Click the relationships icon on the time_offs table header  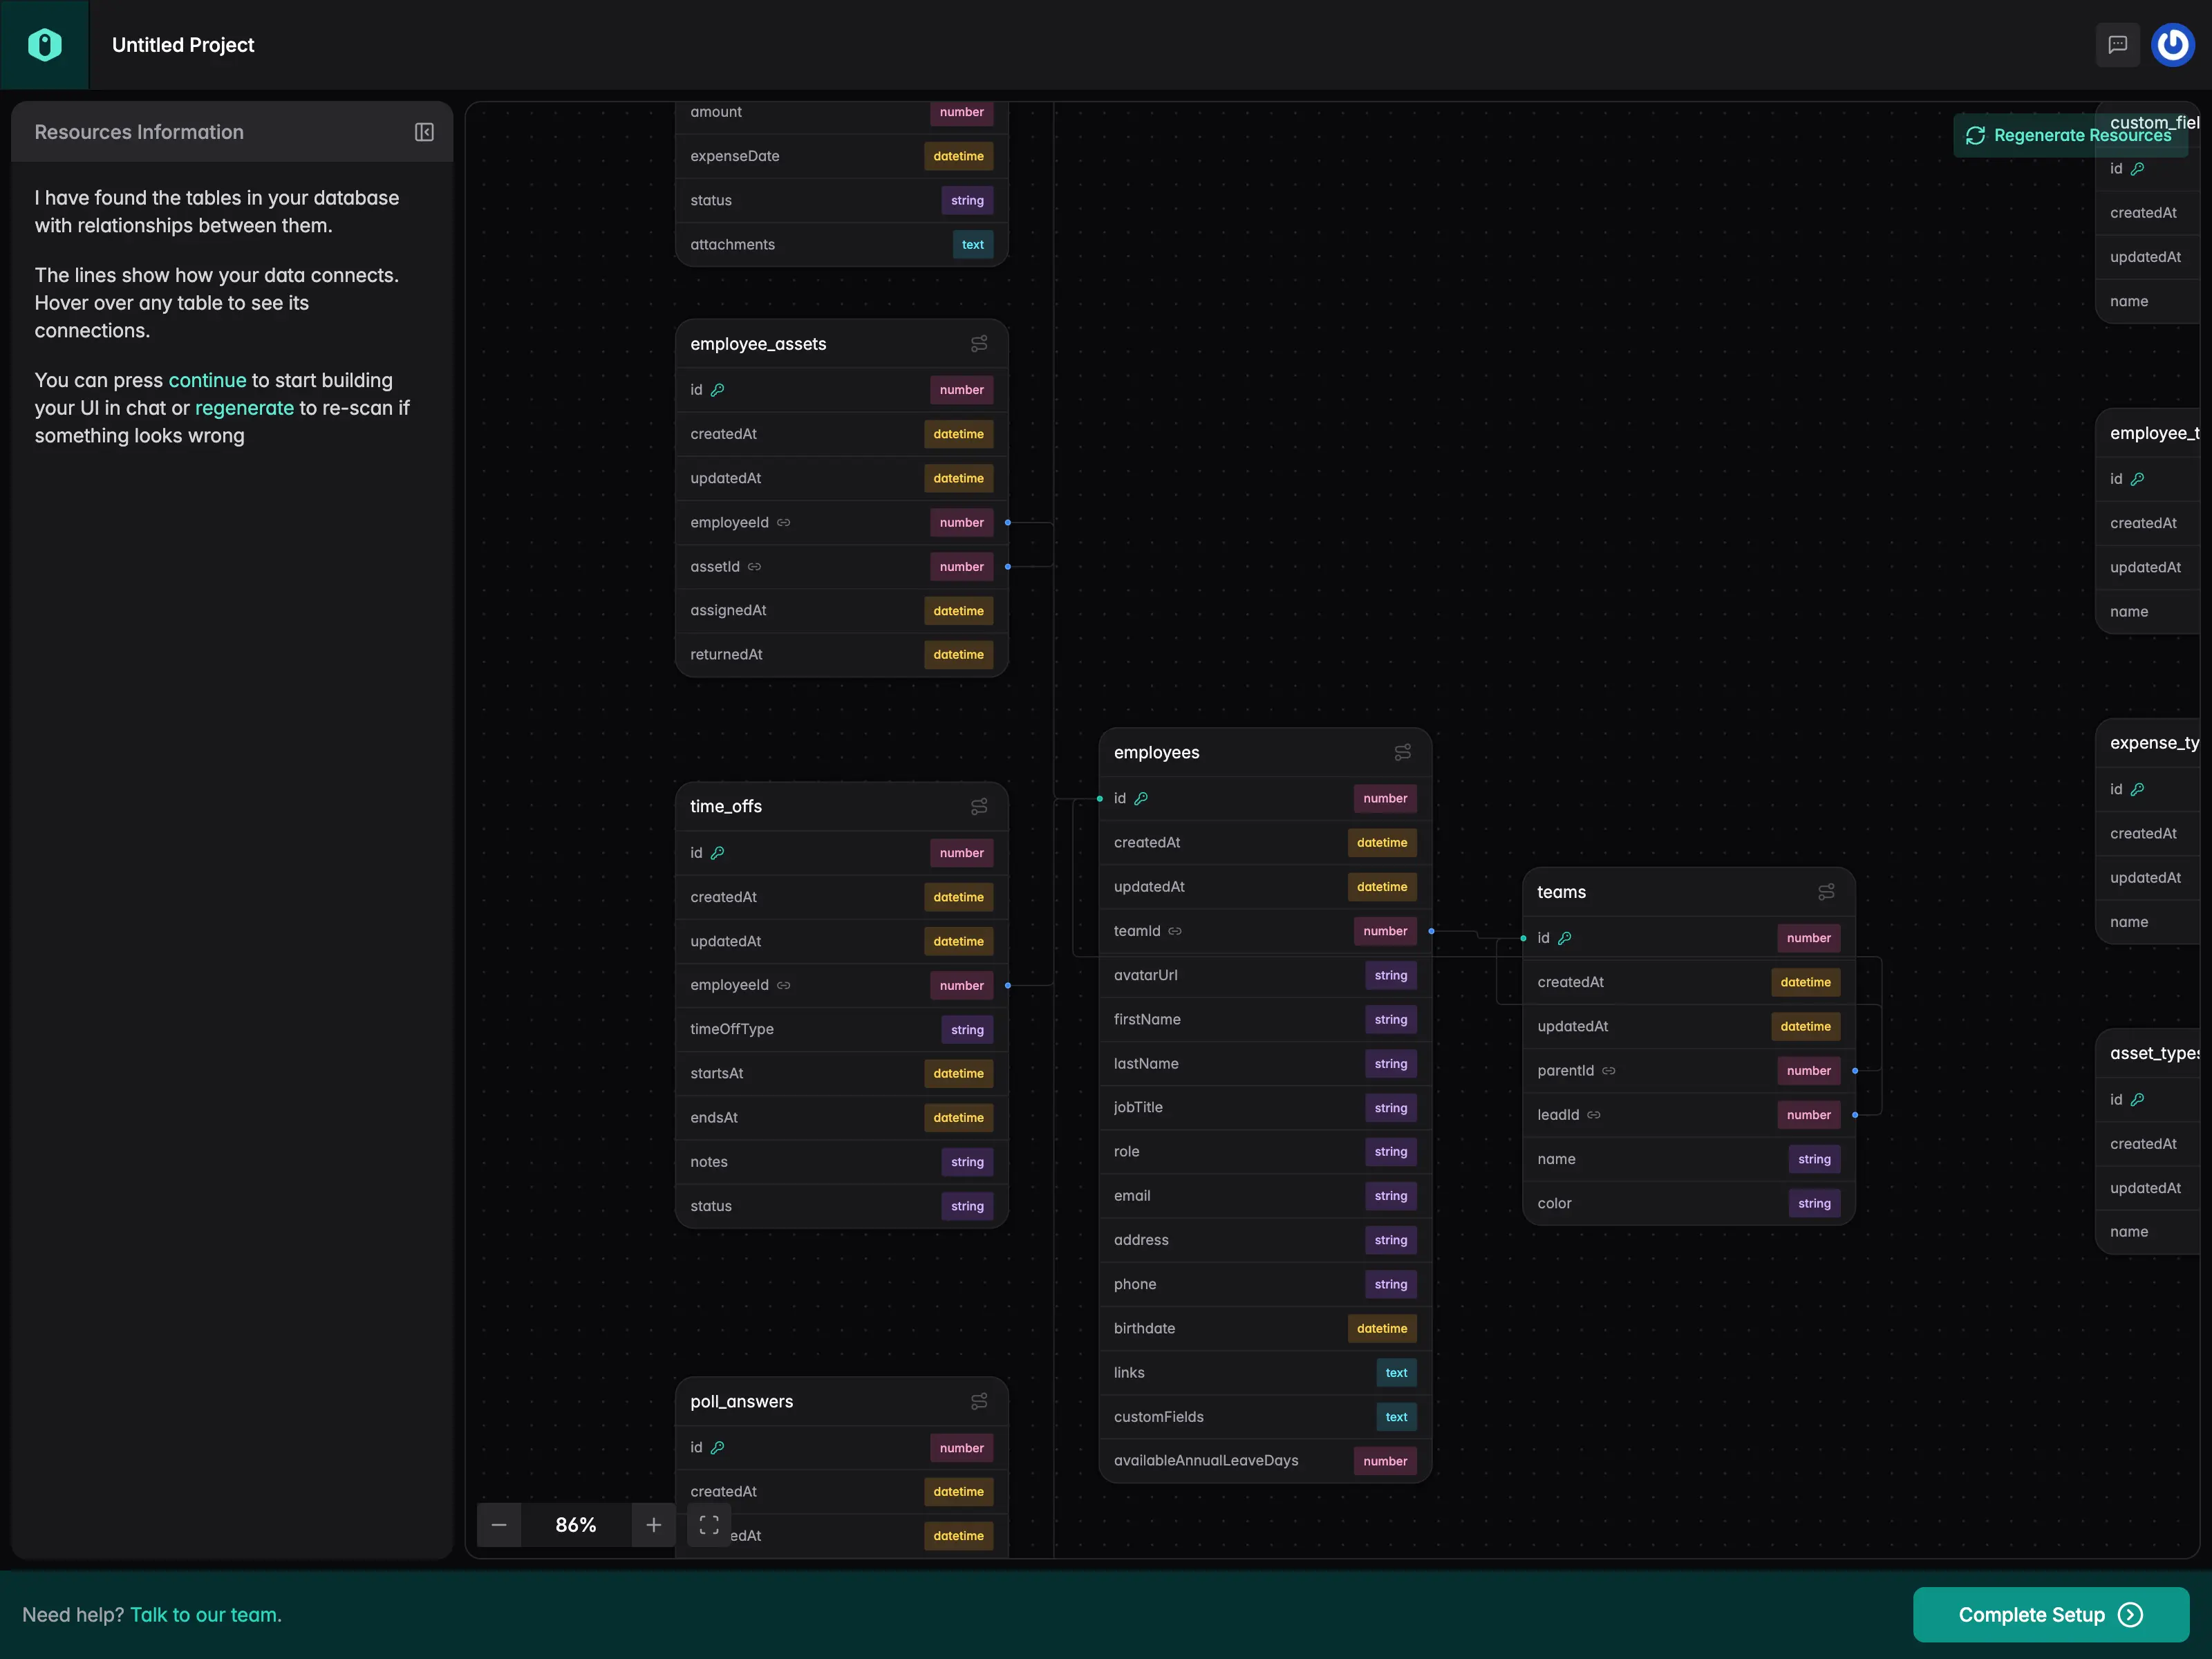(x=979, y=806)
